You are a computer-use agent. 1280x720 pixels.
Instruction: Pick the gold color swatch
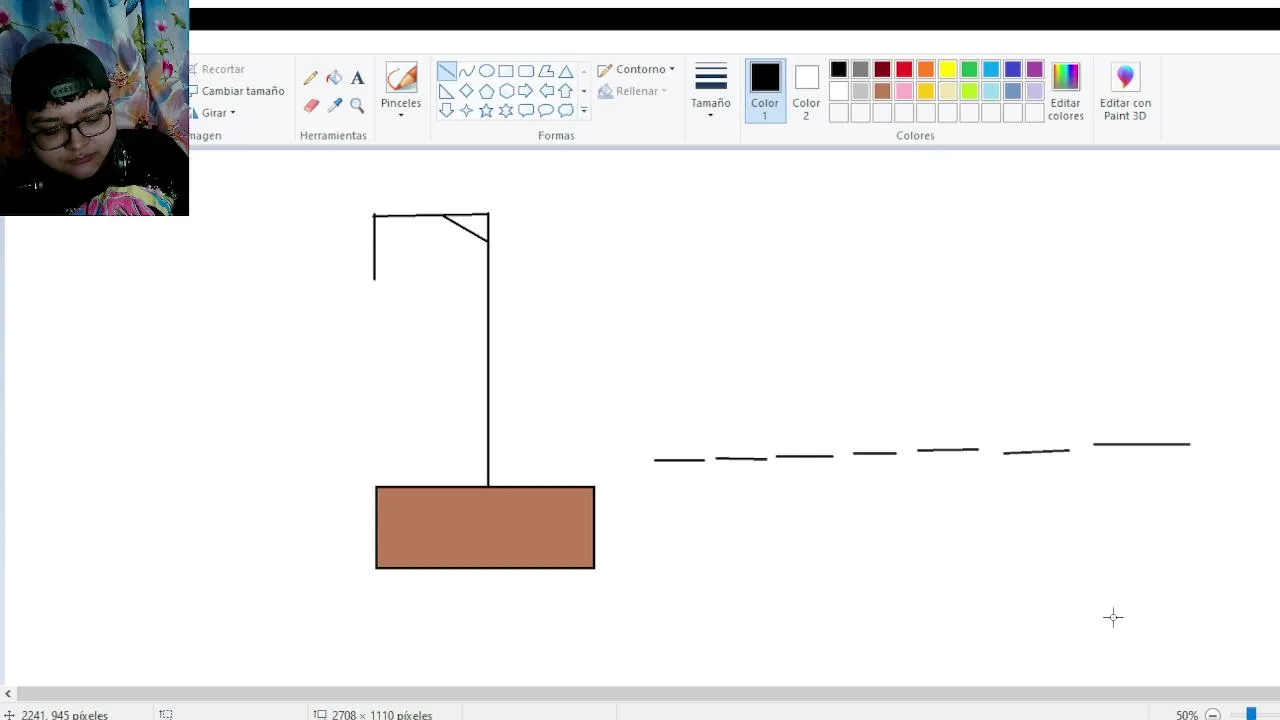pos(926,91)
